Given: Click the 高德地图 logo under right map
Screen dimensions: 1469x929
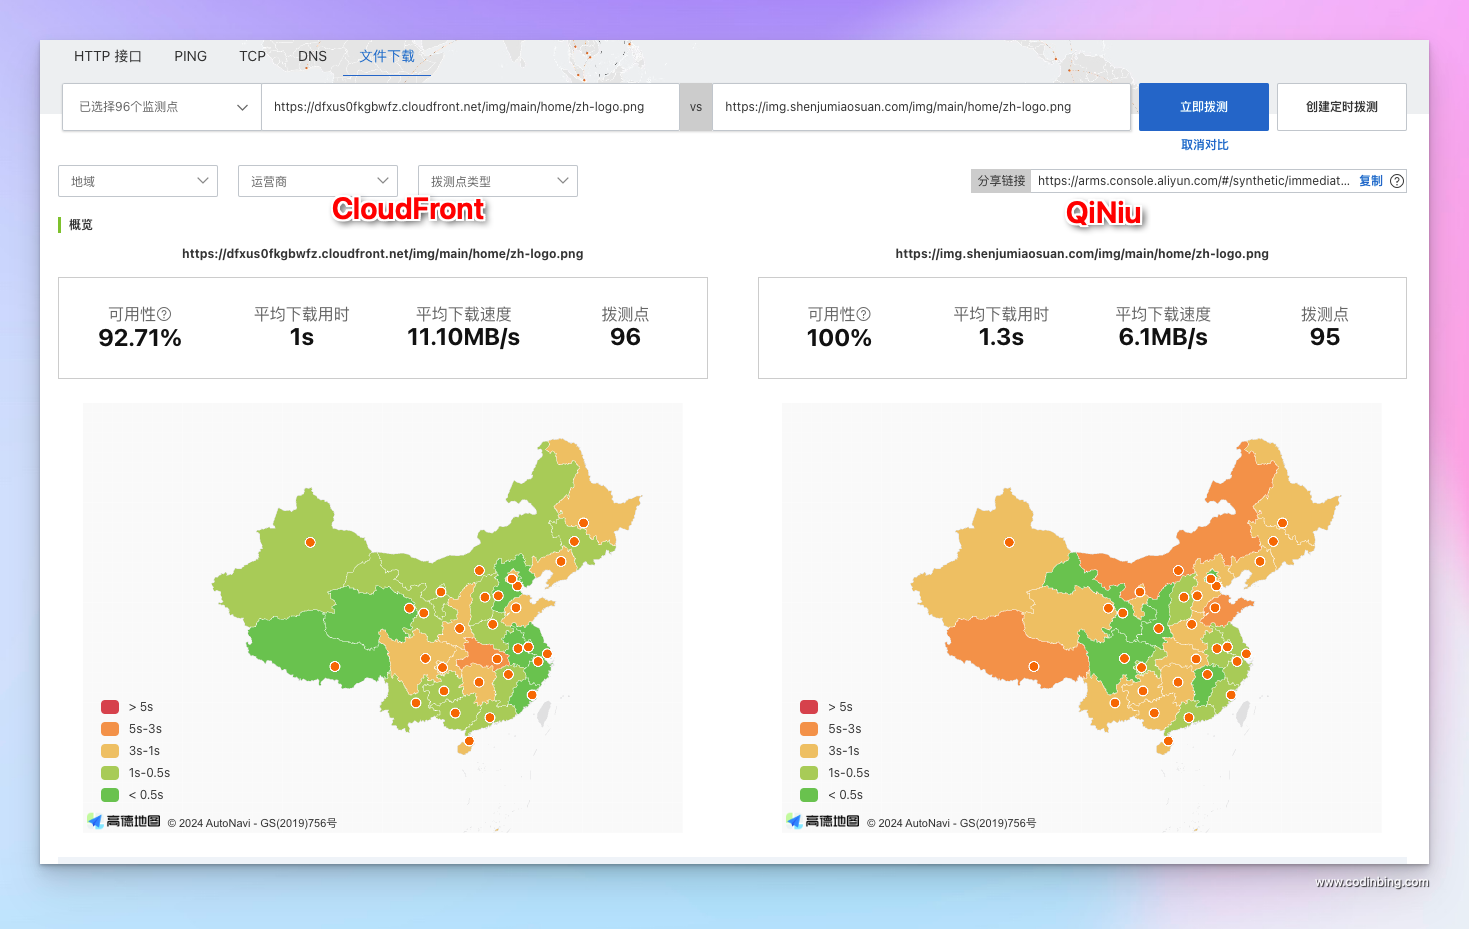Looking at the screenshot, I should coord(823,821).
